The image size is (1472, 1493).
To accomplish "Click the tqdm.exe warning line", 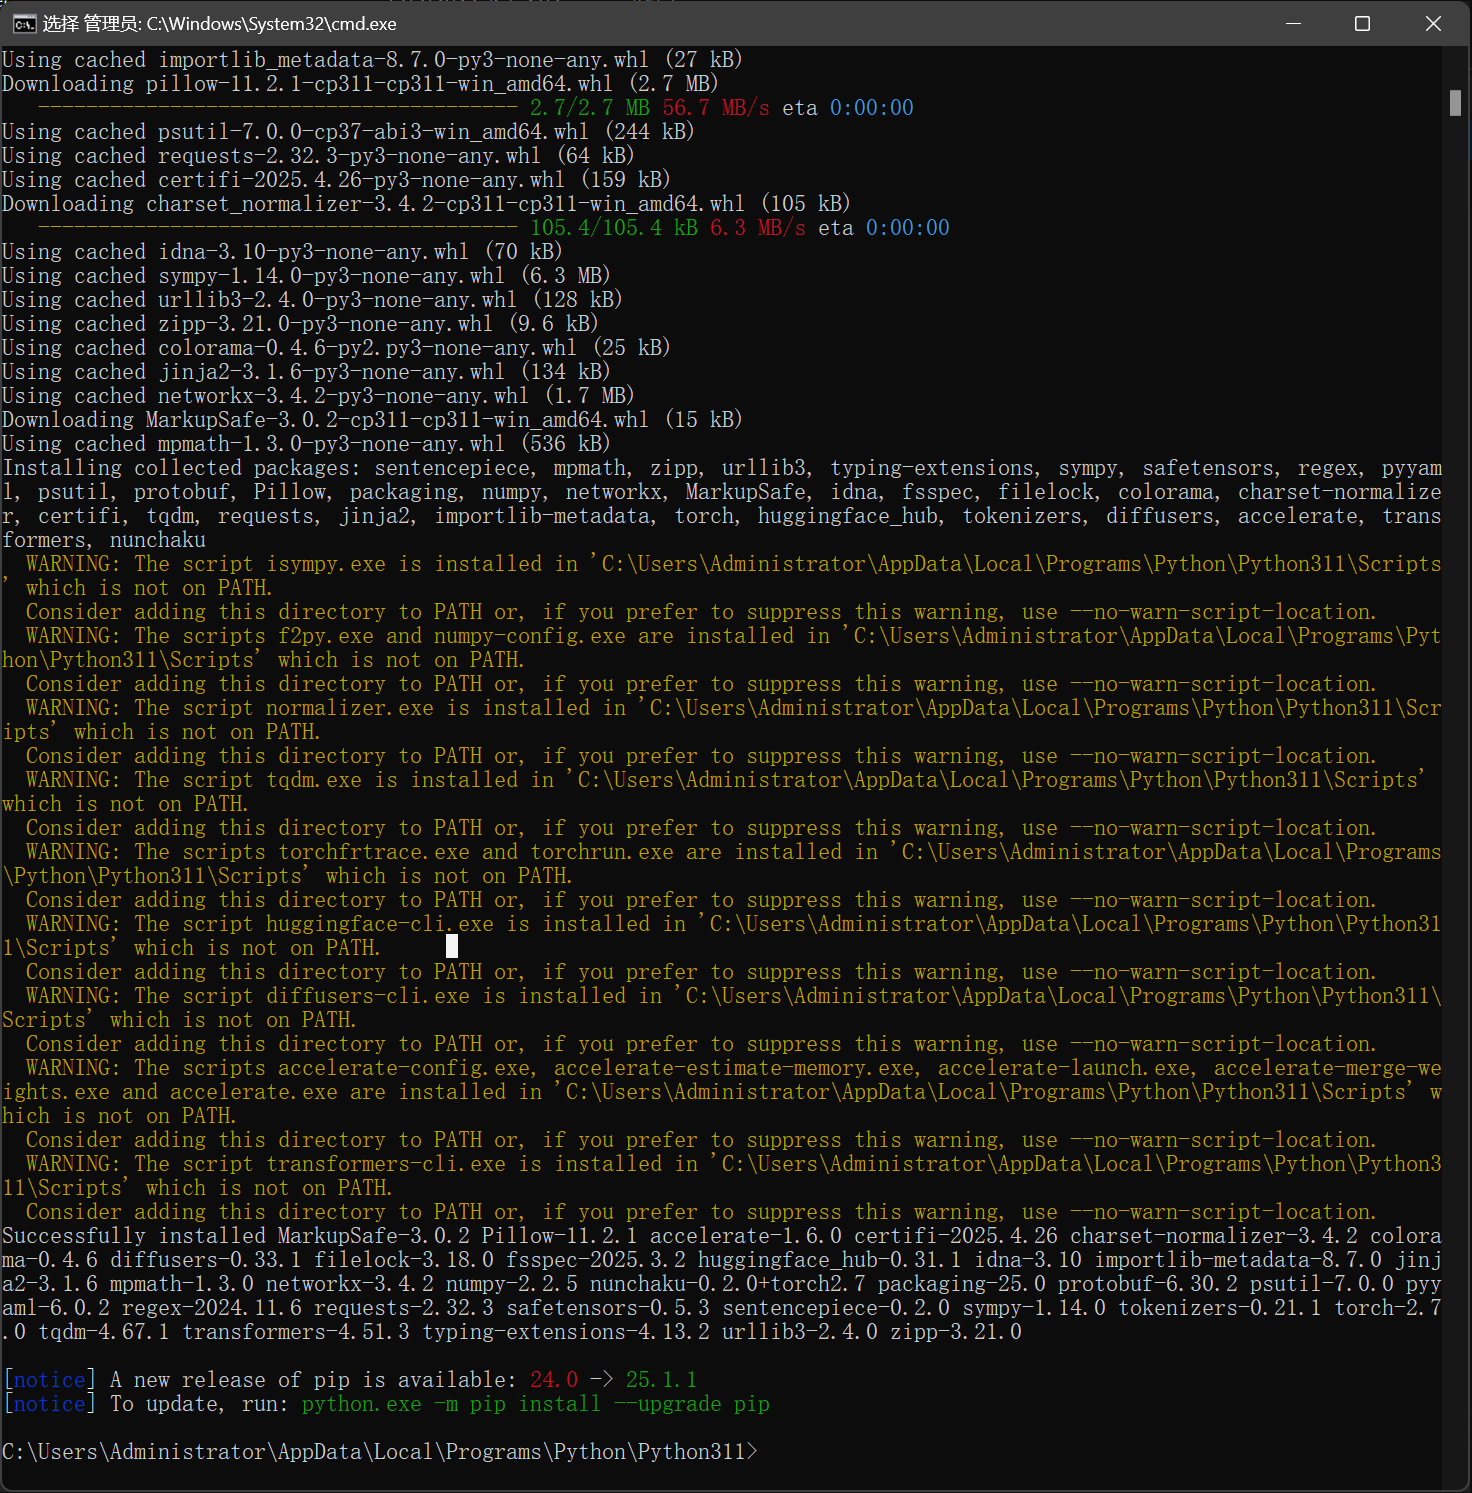I will tap(725, 780).
